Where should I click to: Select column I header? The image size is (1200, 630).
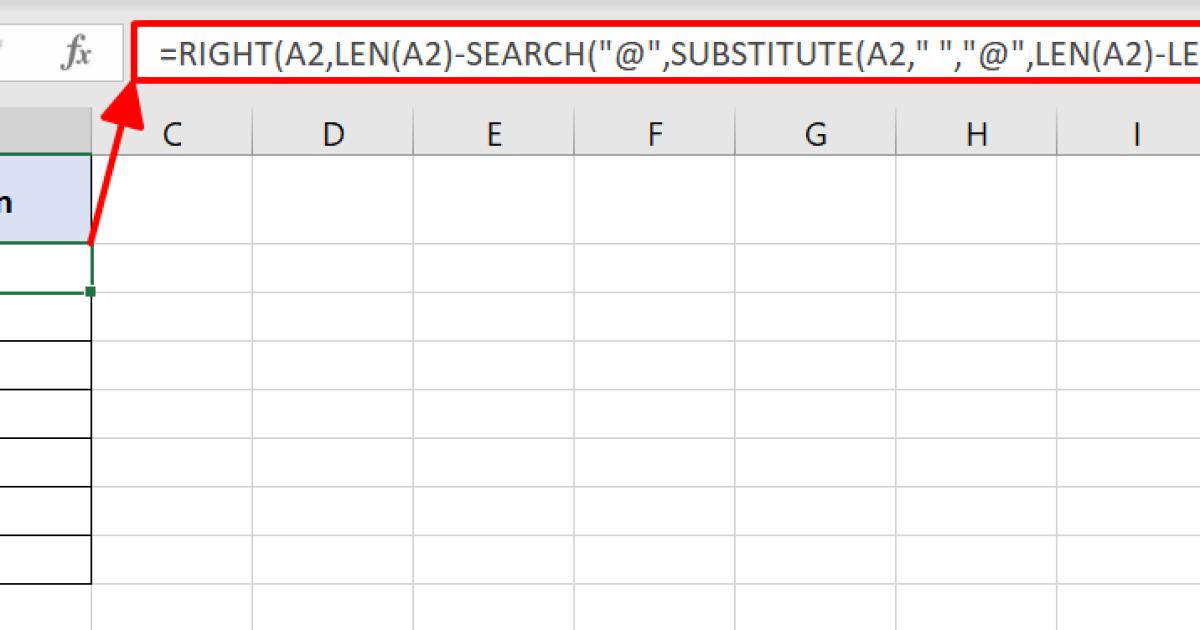coord(1138,135)
